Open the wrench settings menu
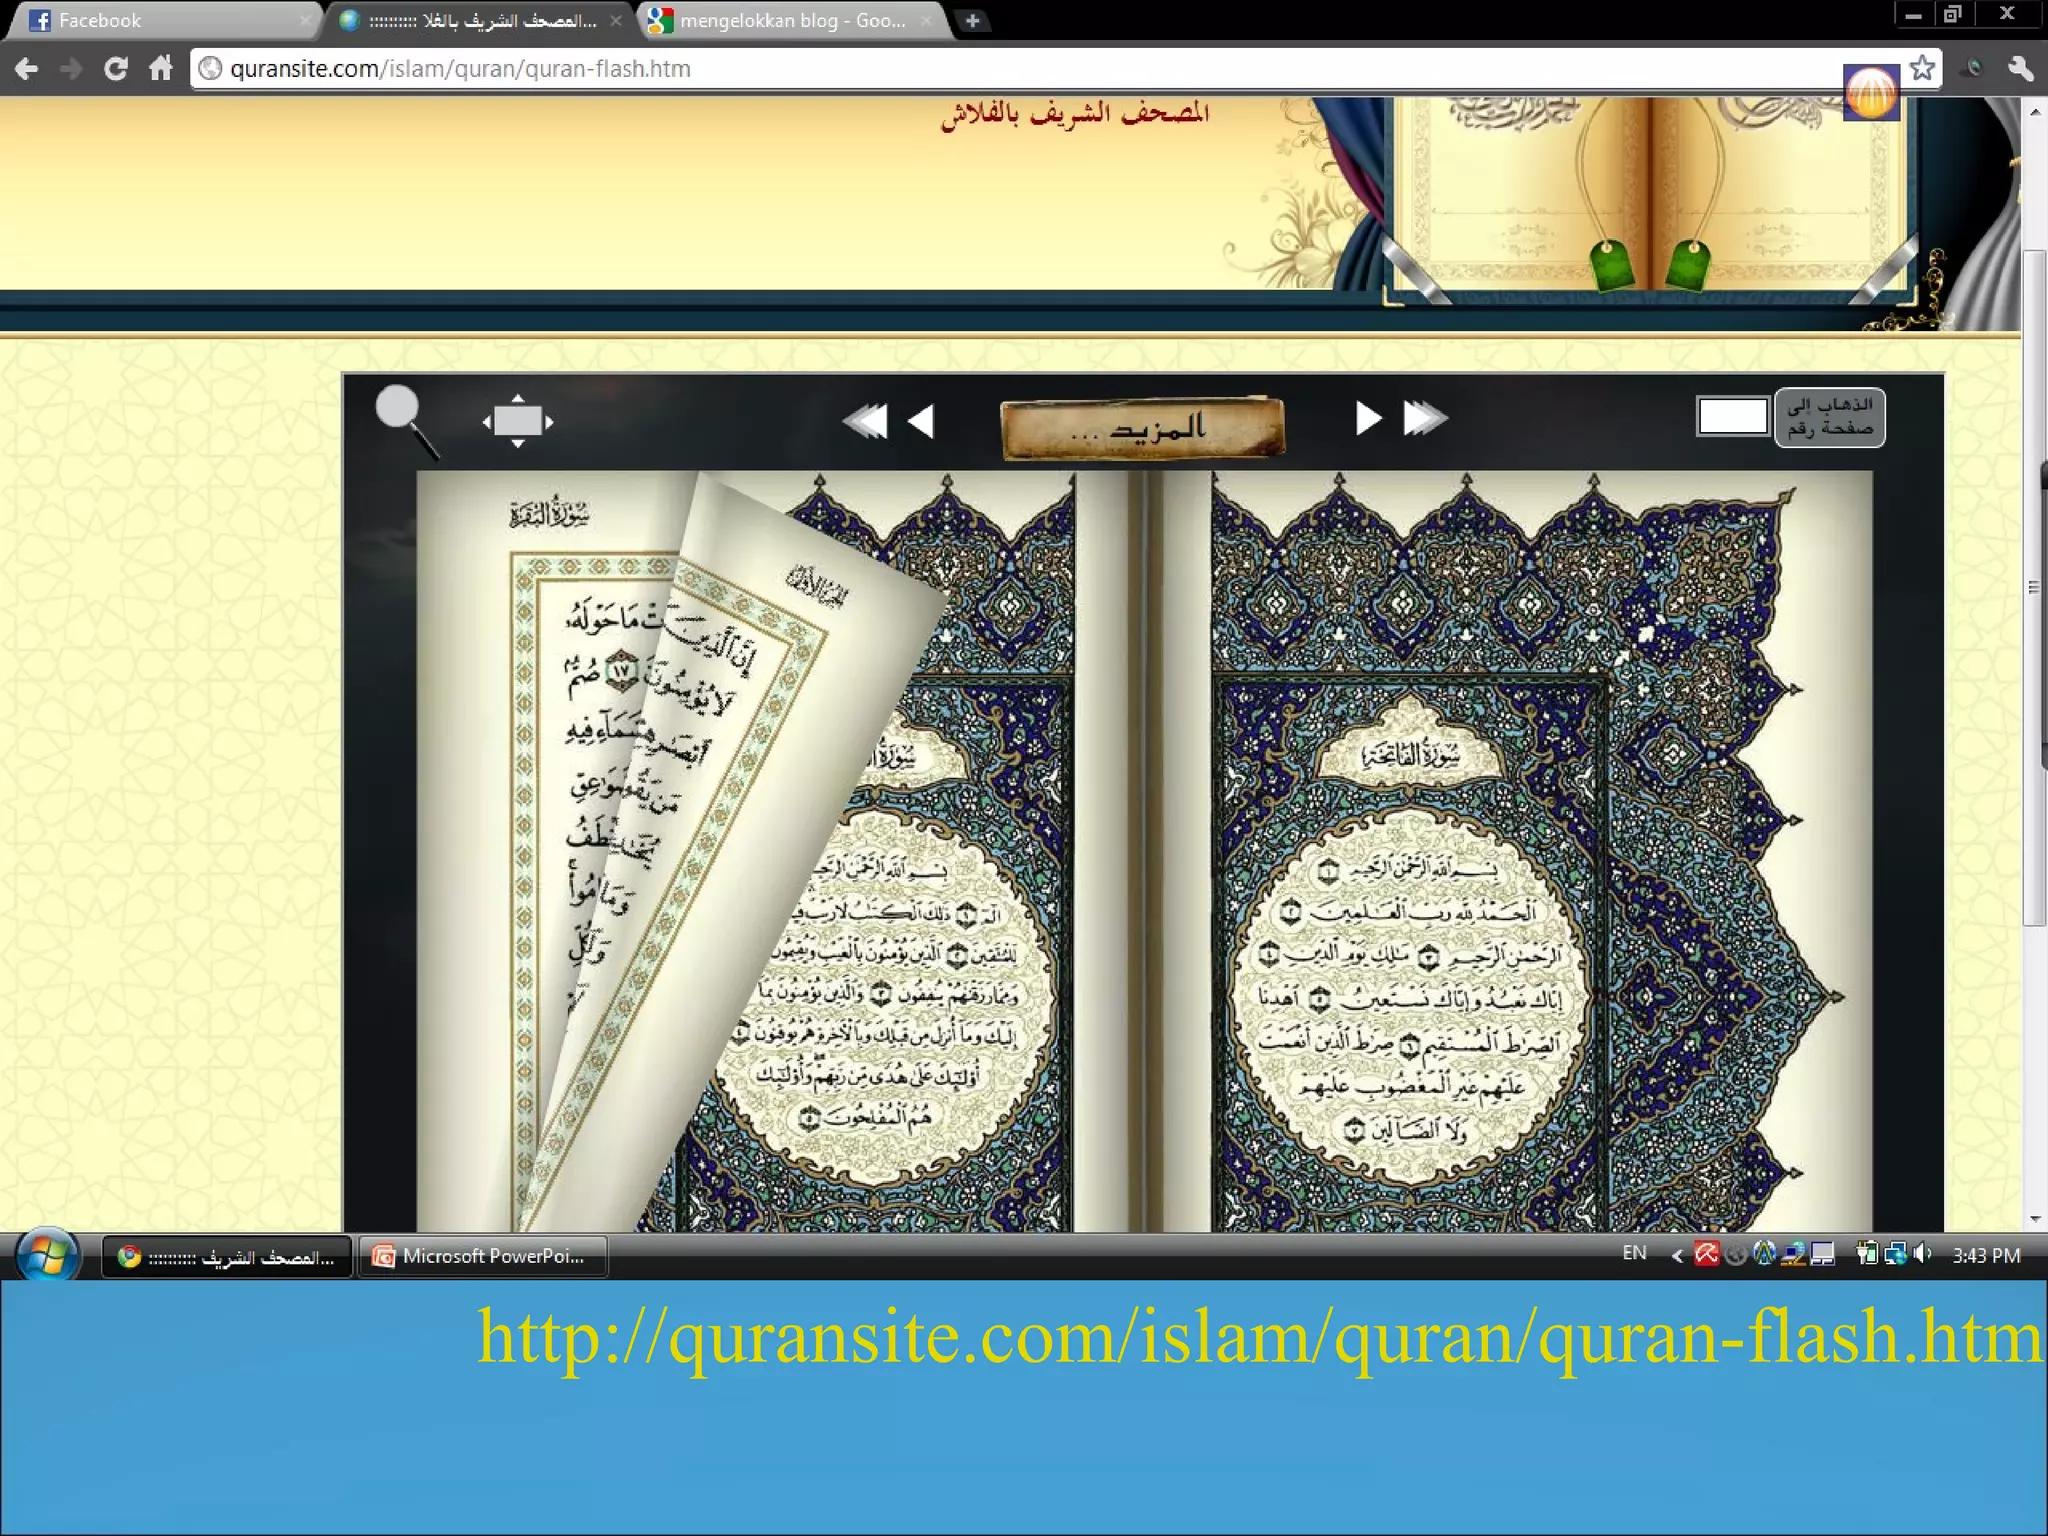Screen dimensions: 2048x1536 [2020, 68]
